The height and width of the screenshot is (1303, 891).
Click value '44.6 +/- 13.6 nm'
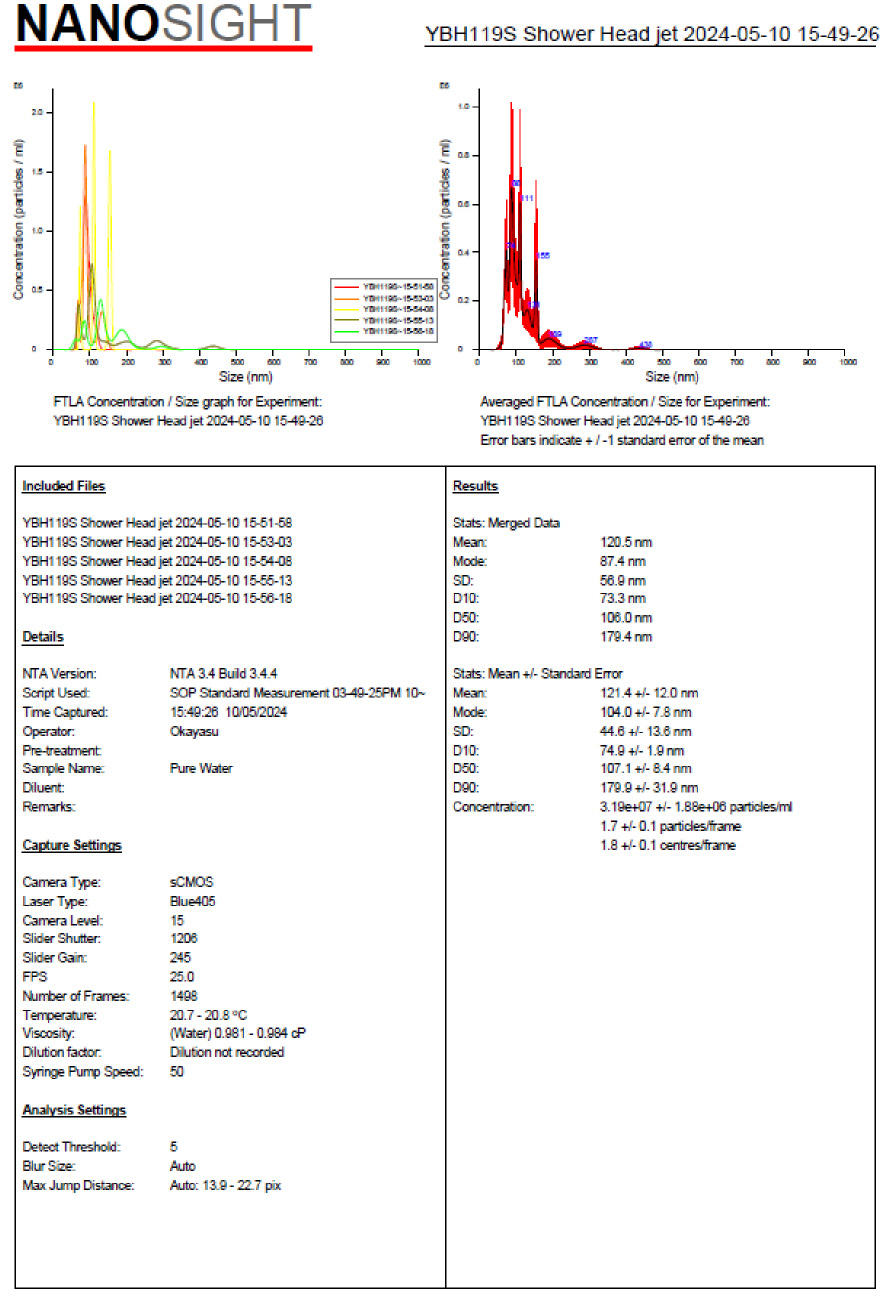click(646, 731)
